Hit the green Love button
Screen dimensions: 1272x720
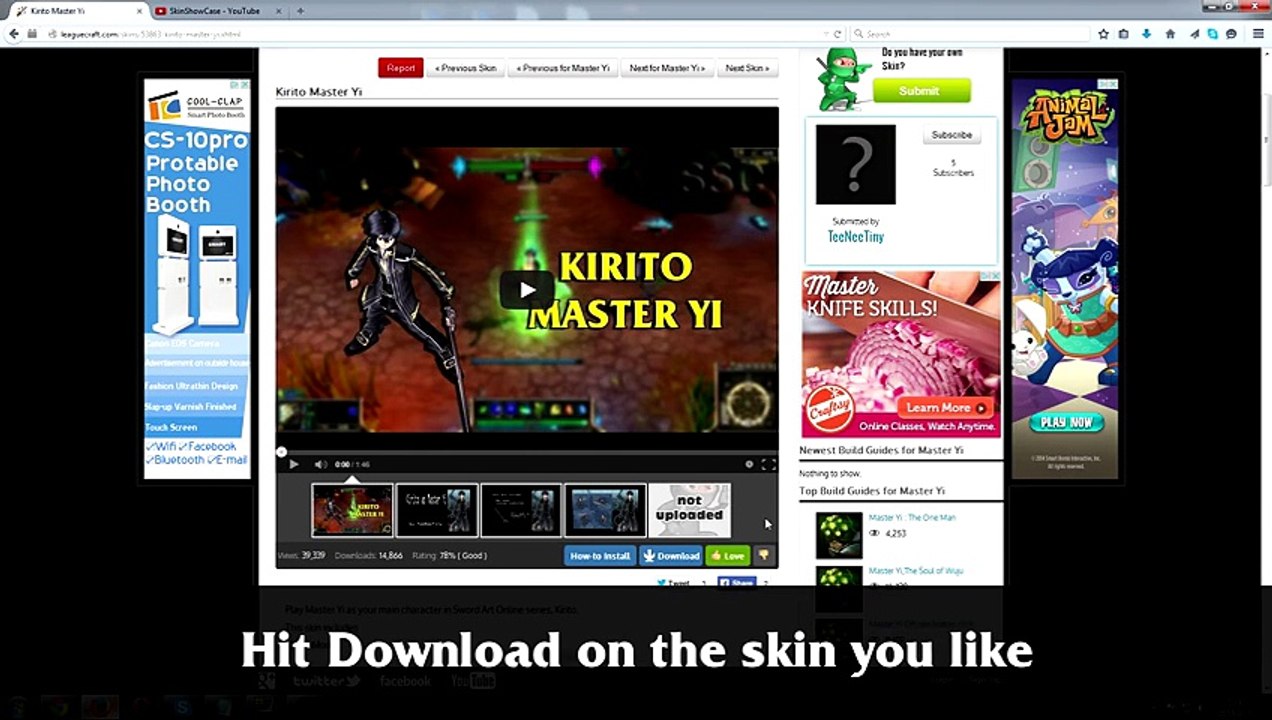click(727, 556)
